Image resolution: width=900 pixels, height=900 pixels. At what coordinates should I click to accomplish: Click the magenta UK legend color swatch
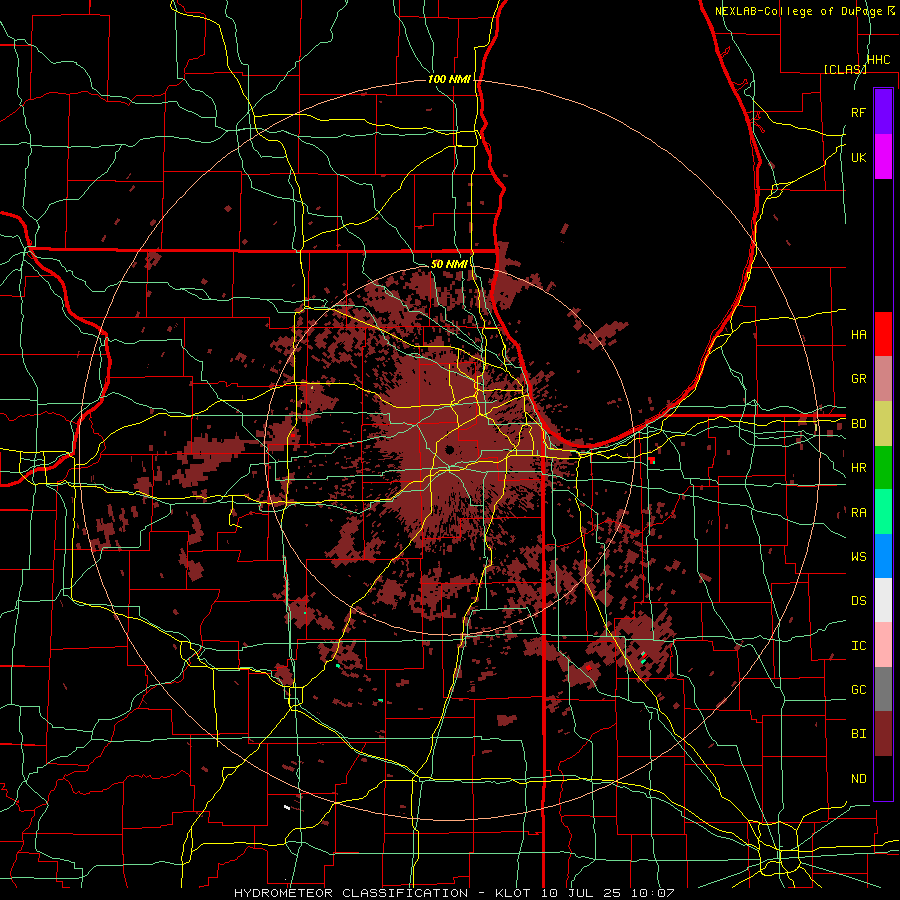pos(883,157)
